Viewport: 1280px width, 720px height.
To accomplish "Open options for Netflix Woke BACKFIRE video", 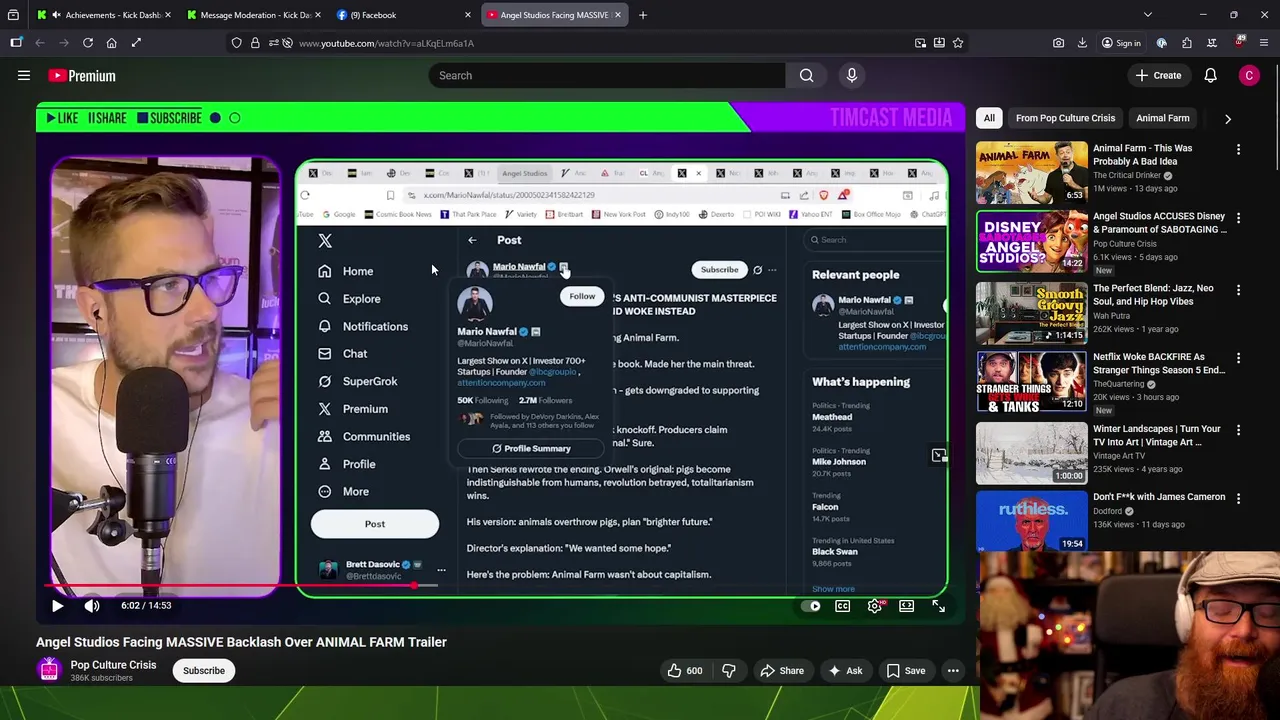I will (x=1238, y=358).
